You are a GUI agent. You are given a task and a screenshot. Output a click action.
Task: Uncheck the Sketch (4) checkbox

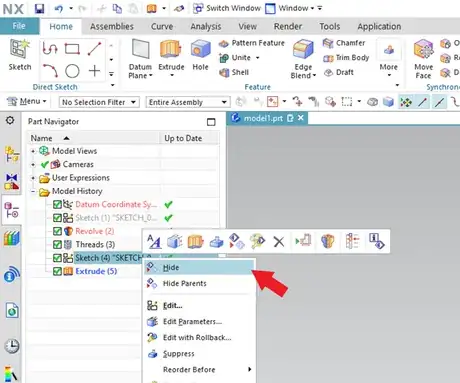pos(57,258)
